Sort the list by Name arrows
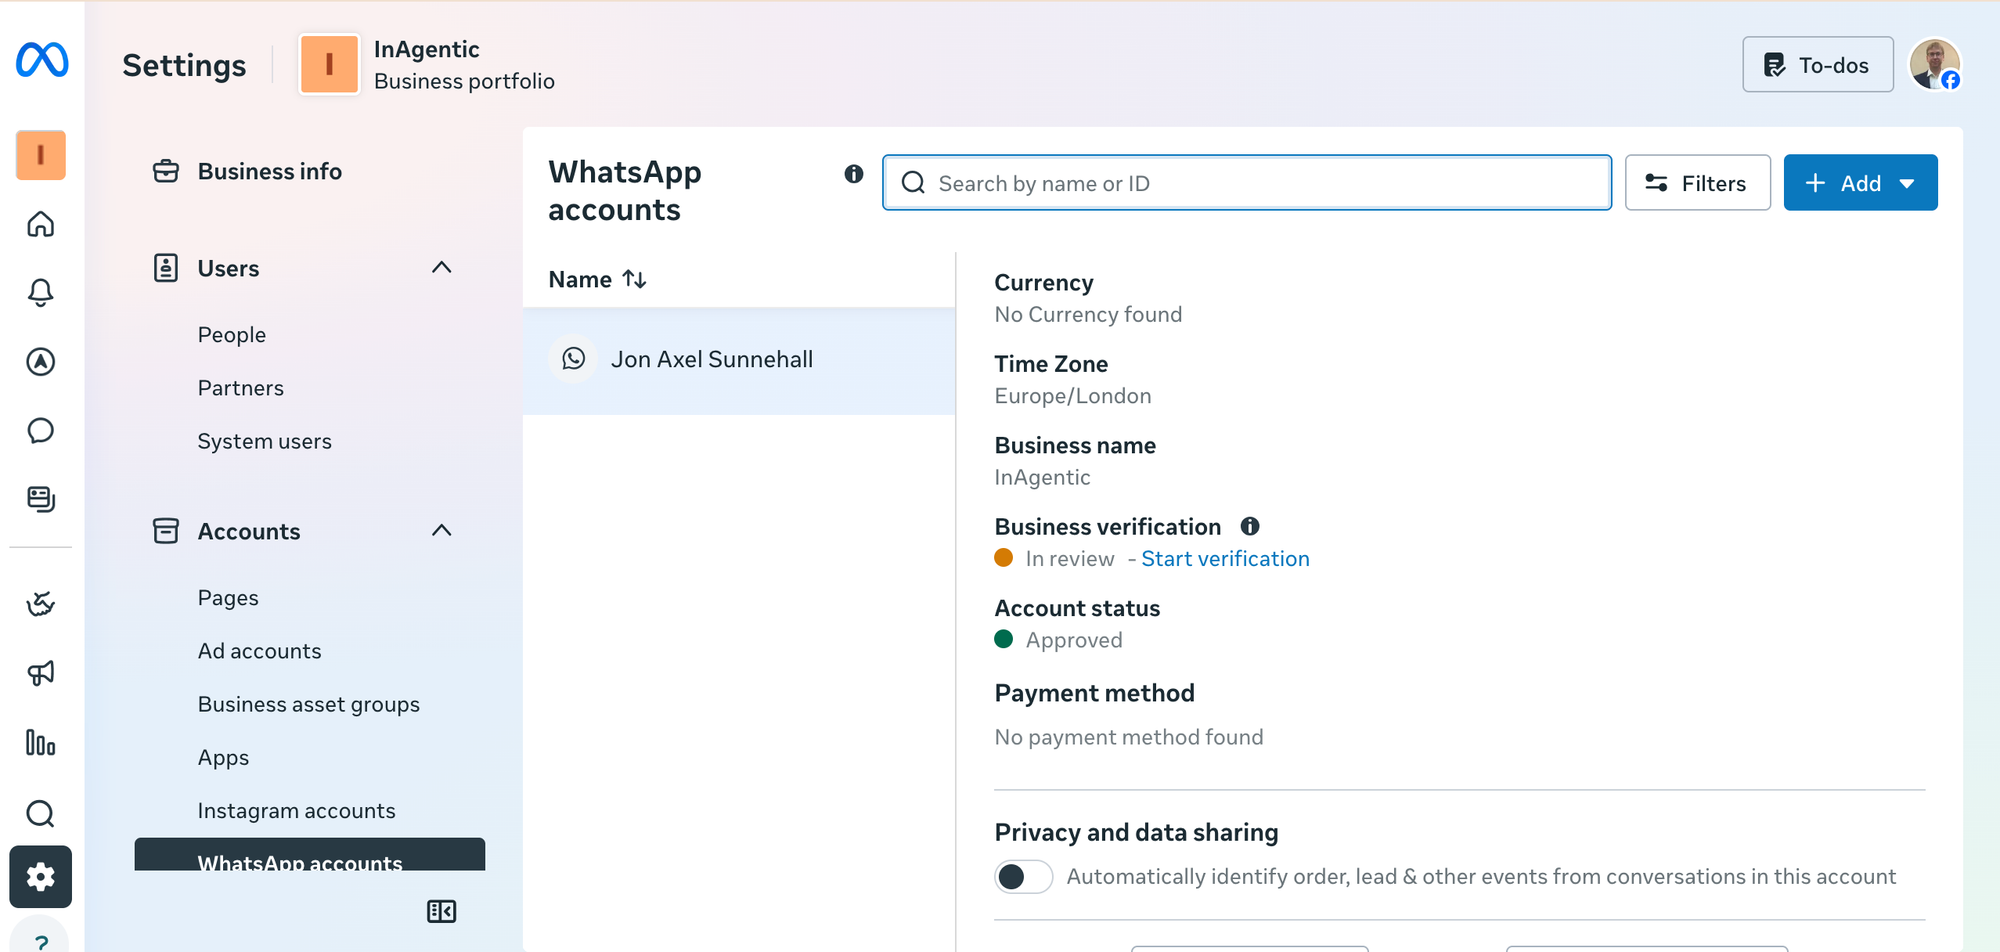This screenshot has height=952, width=2000. (635, 279)
